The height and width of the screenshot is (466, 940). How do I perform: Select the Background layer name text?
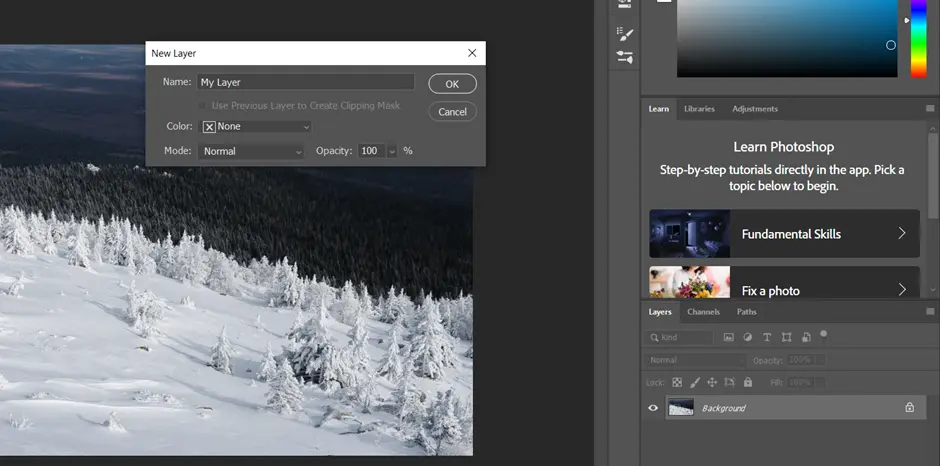pyautogui.click(x=724, y=408)
